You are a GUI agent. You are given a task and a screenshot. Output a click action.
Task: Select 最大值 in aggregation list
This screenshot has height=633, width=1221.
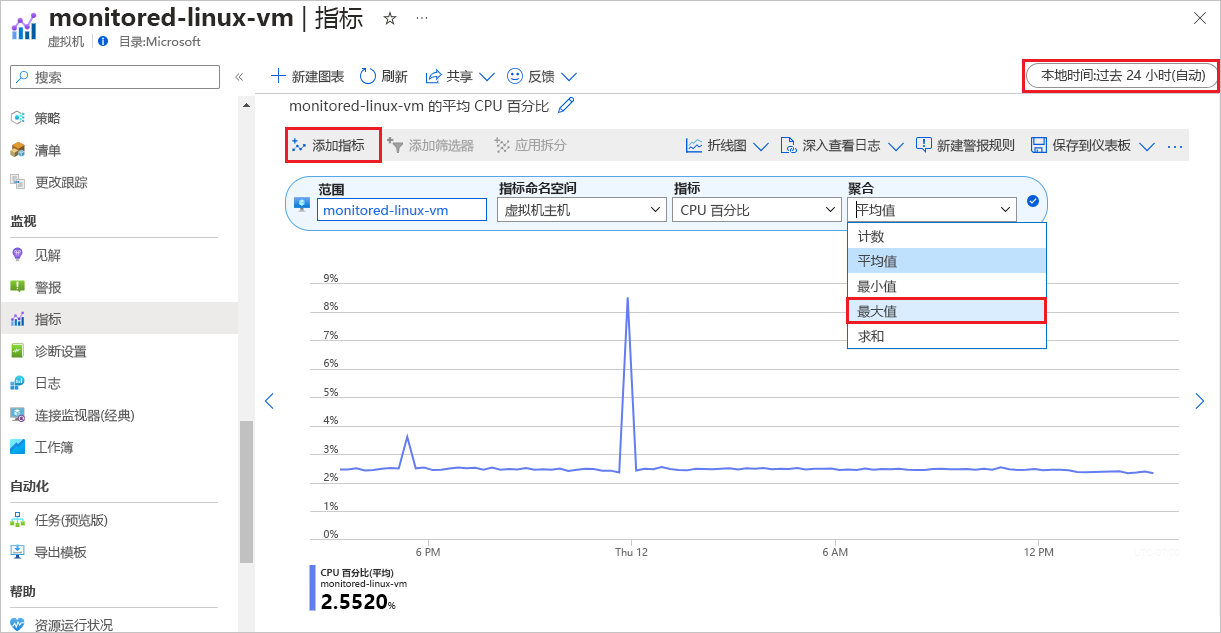coord(947,311)
